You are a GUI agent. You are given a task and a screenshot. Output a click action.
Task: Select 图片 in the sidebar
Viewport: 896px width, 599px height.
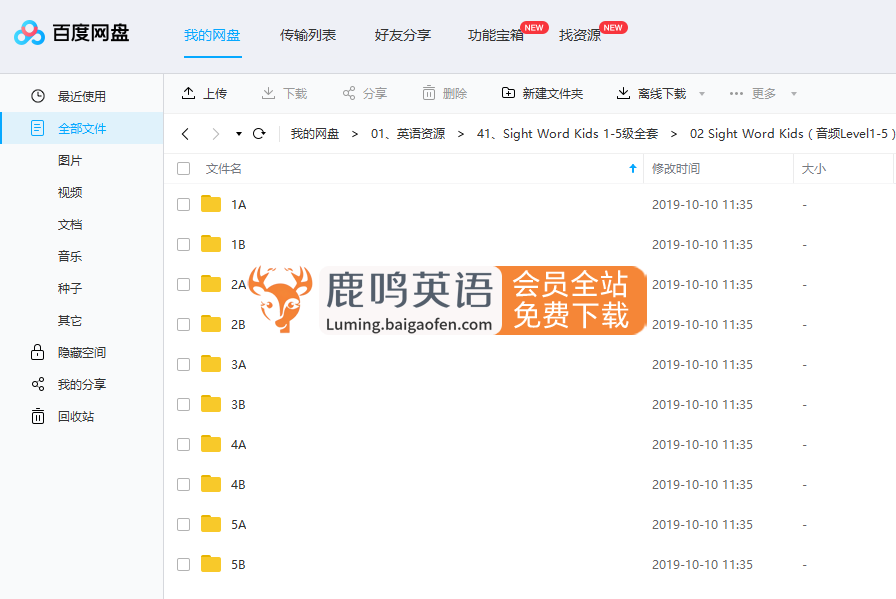click(70, 161)
